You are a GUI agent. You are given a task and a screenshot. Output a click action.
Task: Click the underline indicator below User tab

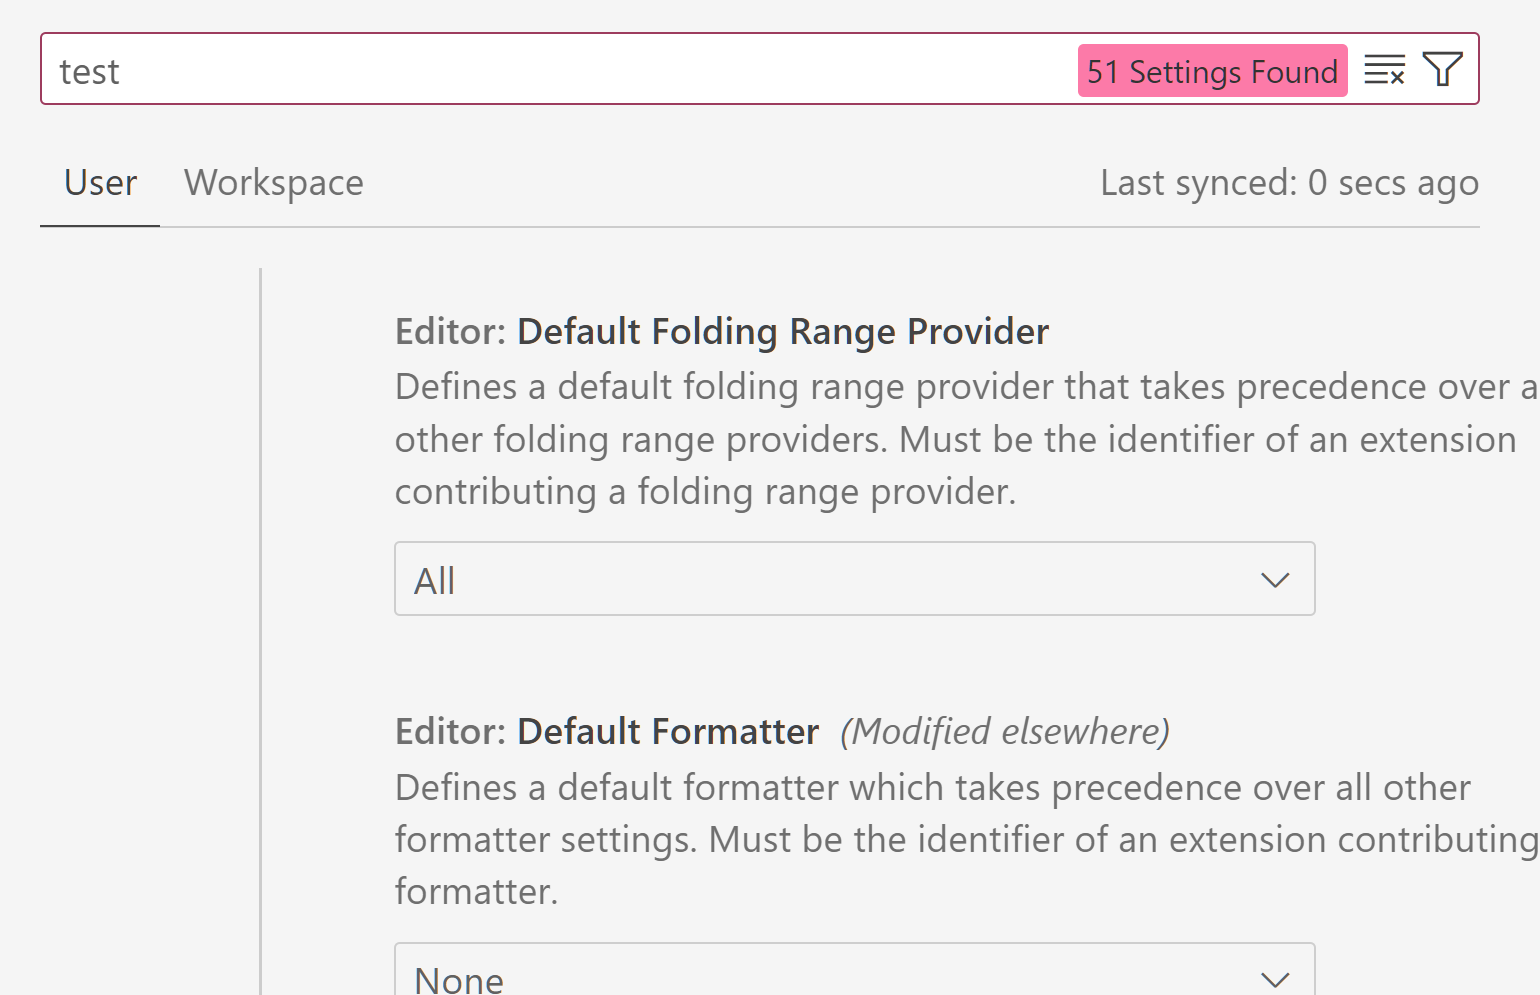[99, 227]
